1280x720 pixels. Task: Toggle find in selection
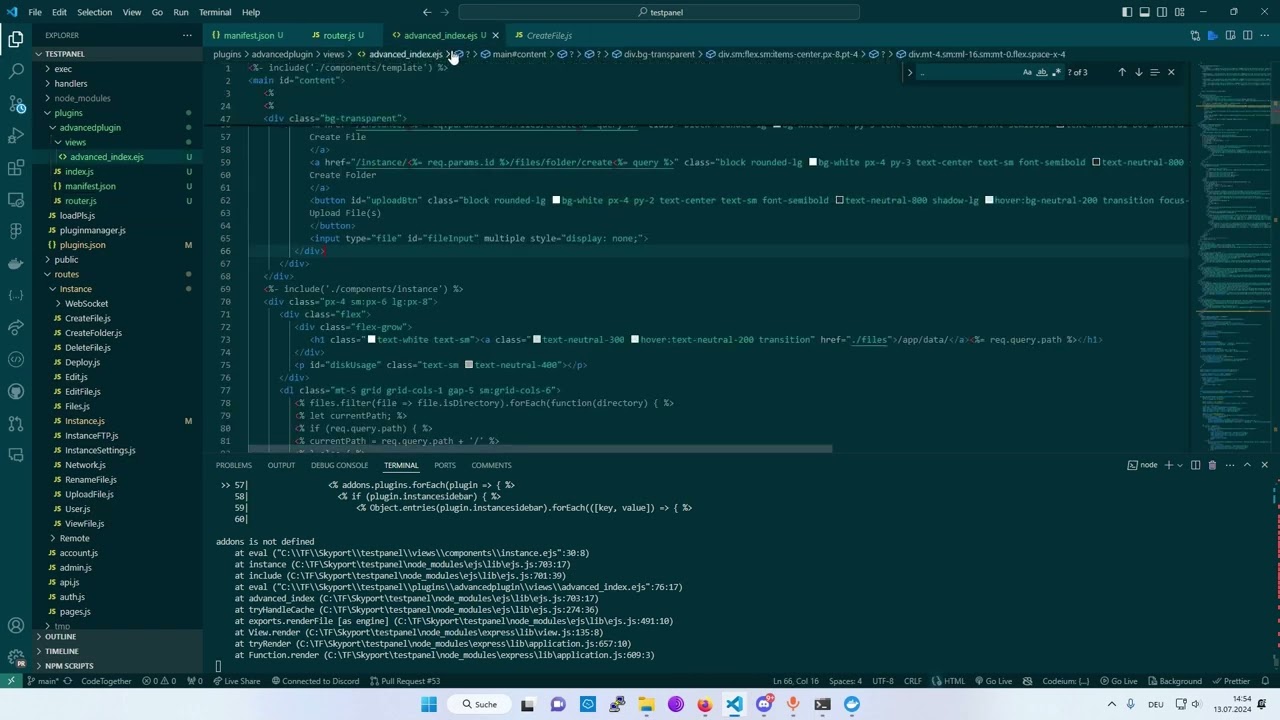tap(1154, 72)
